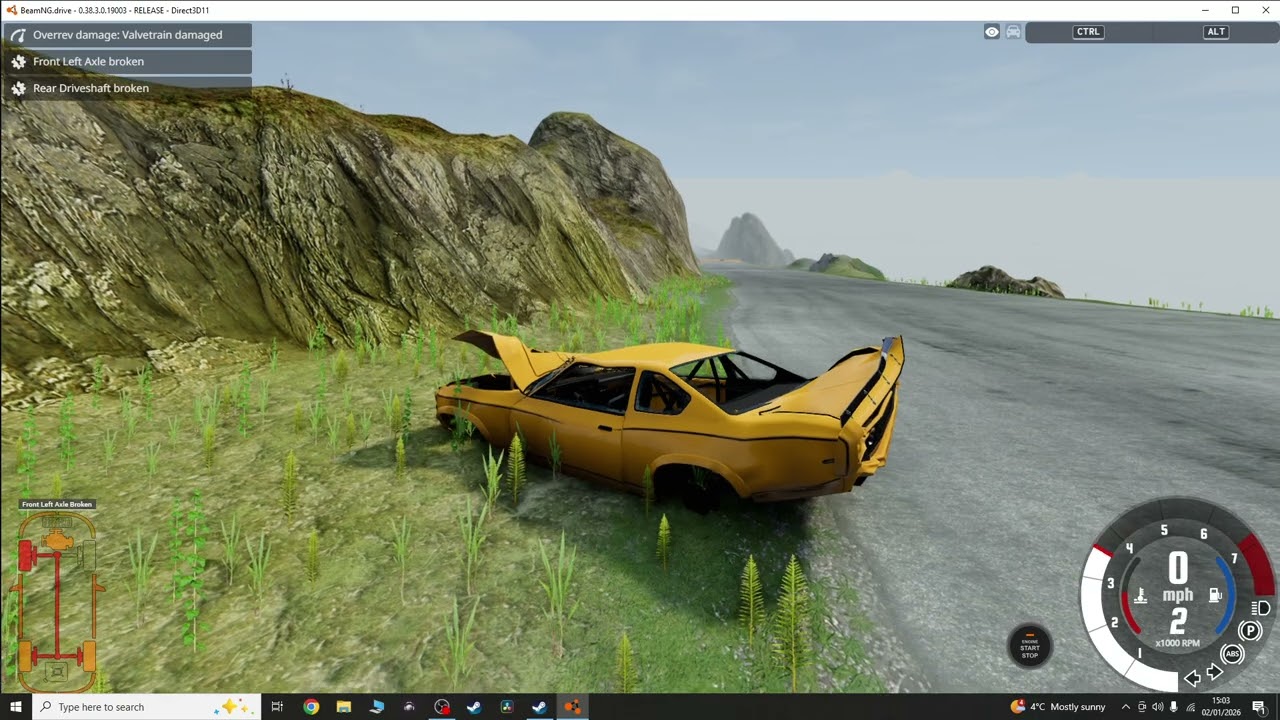The width and height of the screenshot is (1280, 720).
Task: Click the x1000 RPM label
Action: click(1177, 644)
